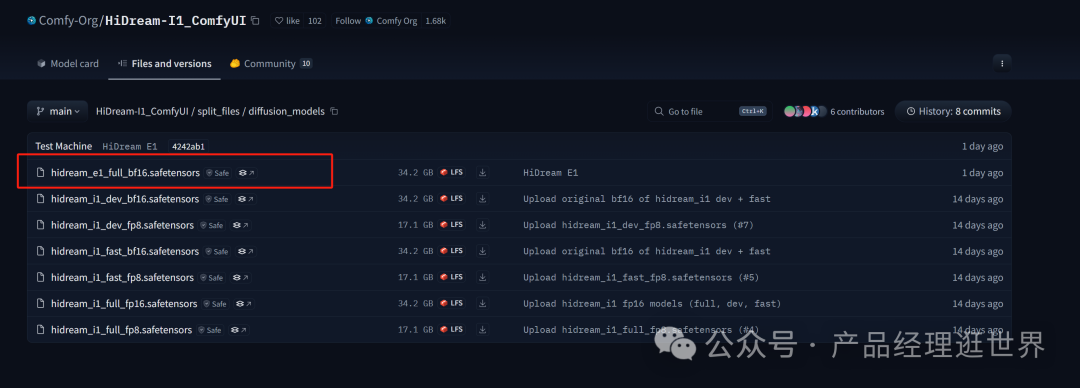Open hidream_i1_fast_fp8.safetensors file
Viewport: 1080px width, 388px height.
[122, 278]
